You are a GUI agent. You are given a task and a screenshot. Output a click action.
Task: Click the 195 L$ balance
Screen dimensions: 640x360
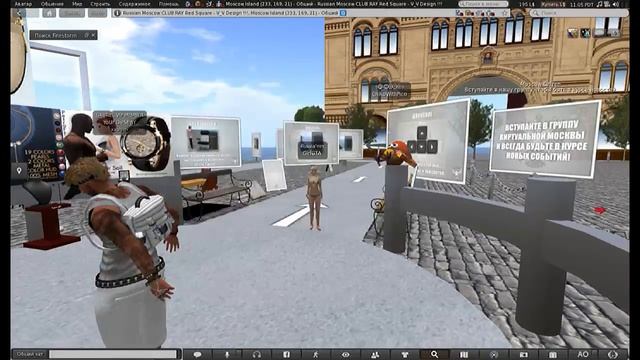(527, 4)
